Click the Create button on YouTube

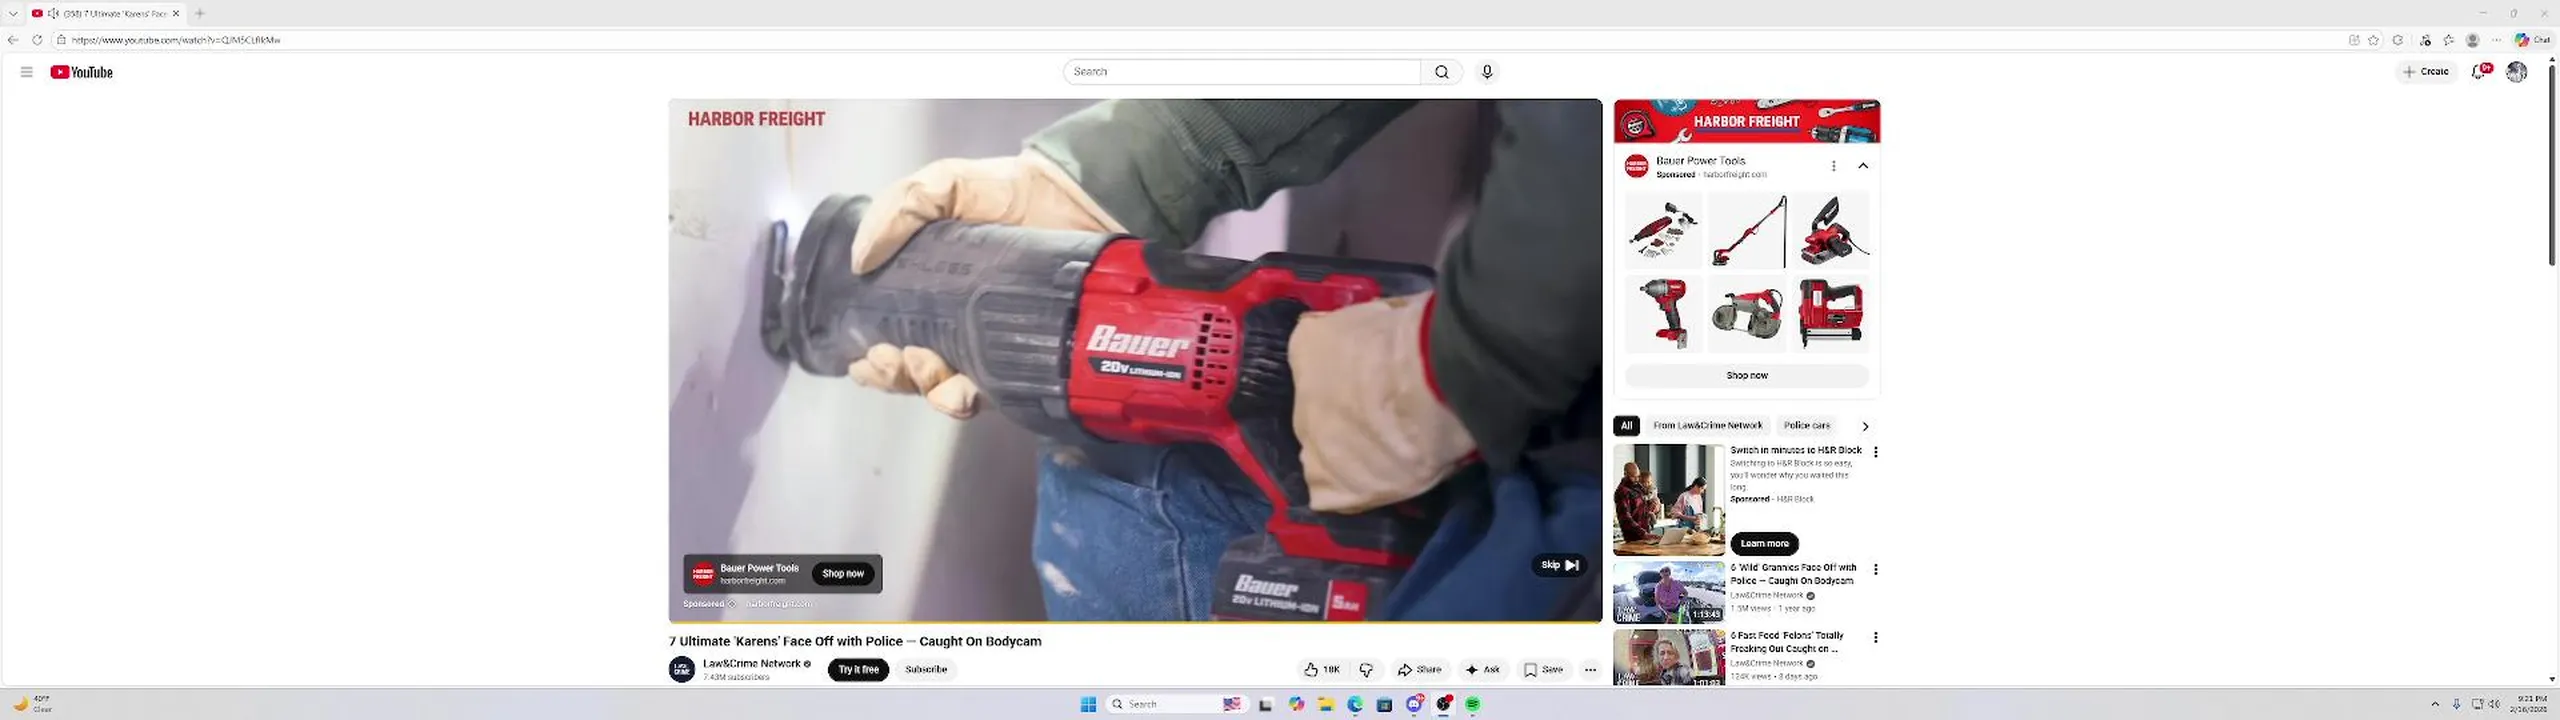[2426, 72]
